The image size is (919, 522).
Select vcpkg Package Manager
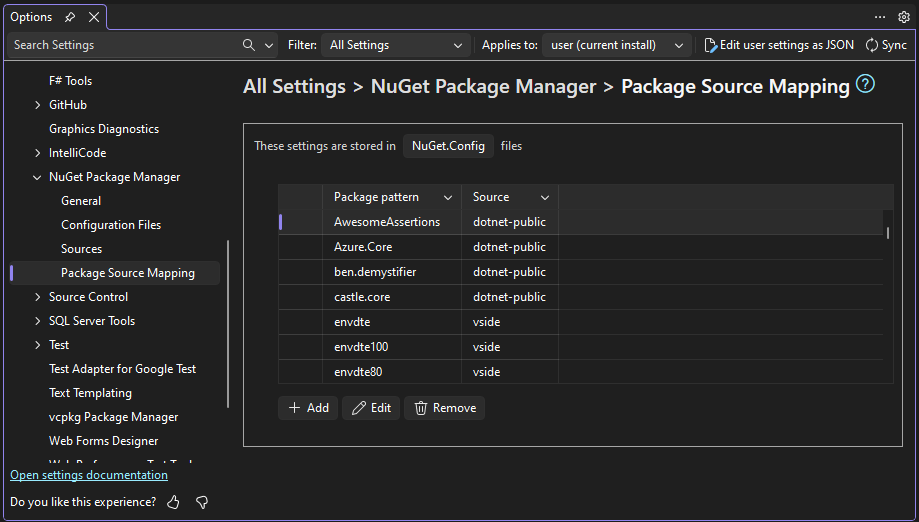[x=114, y=417]
